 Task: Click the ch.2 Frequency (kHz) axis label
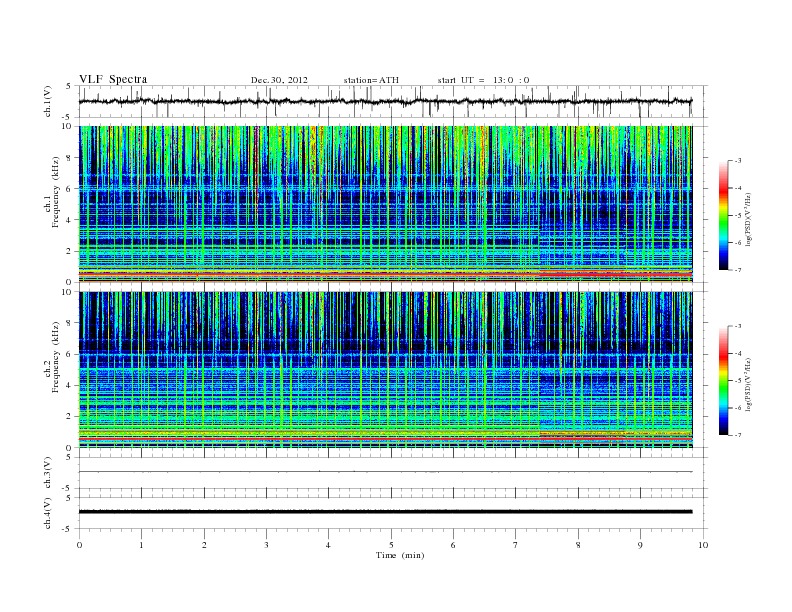coord(52,357)
